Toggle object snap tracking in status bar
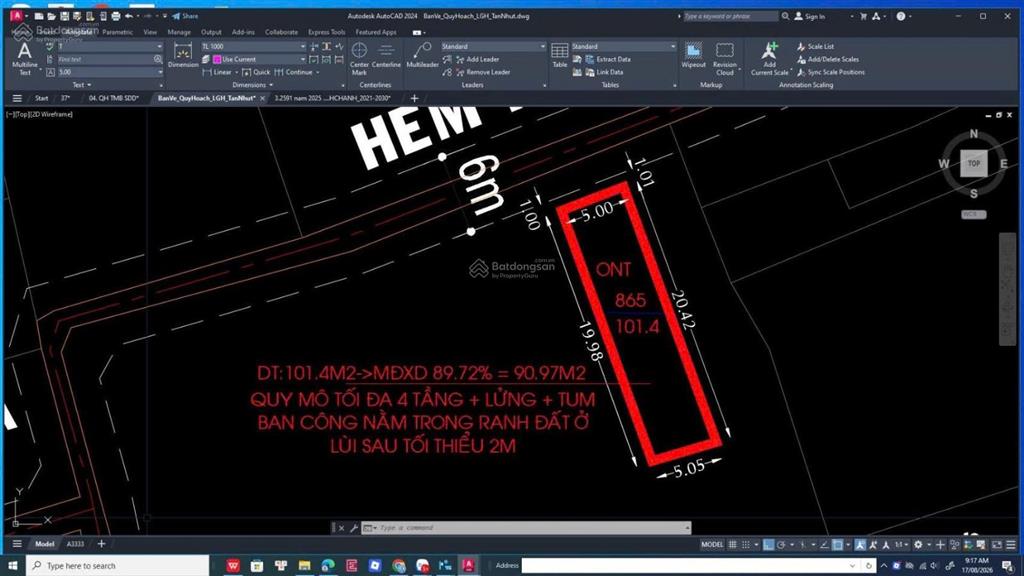Viewport: 1024px width, 576px height. [824, 544]
